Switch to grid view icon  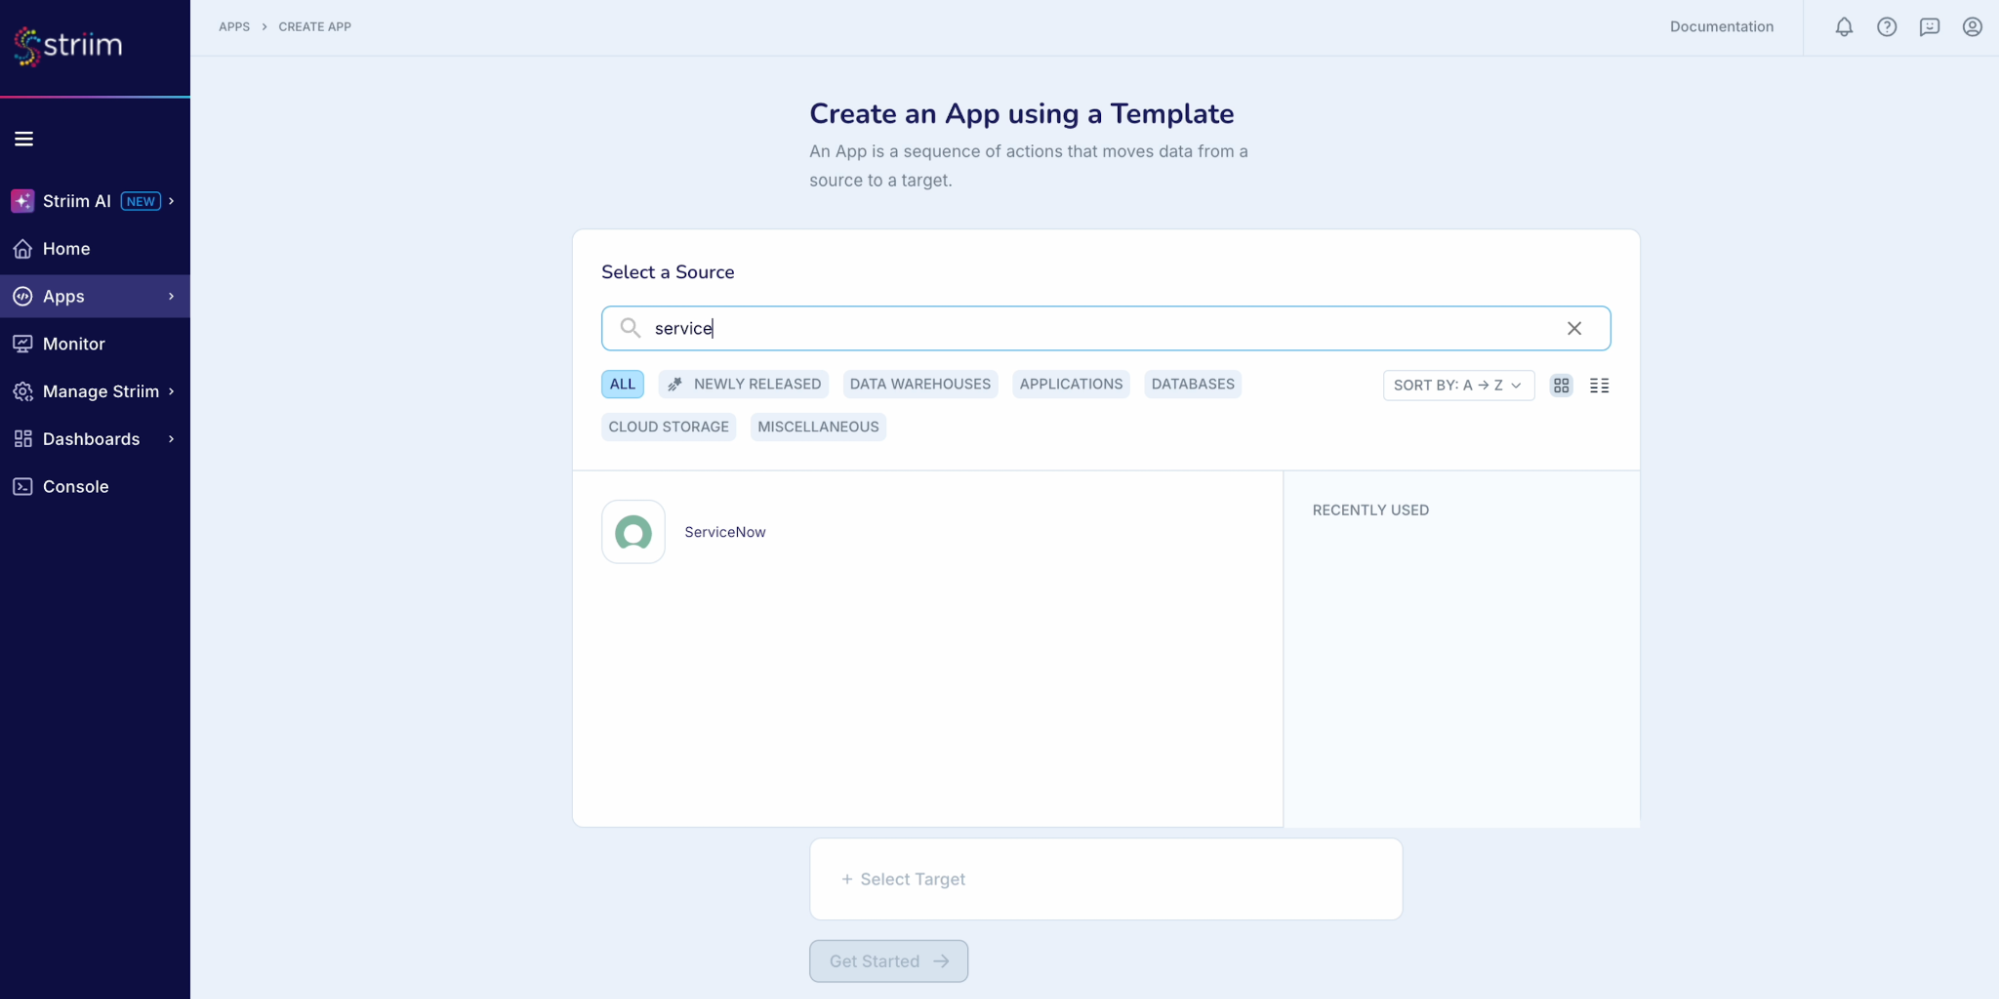pos(1561,385)
